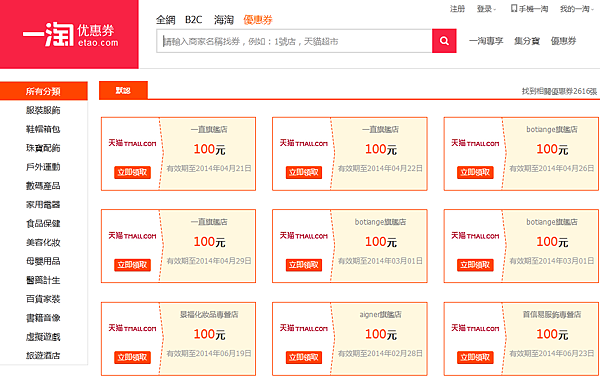Open the 注册 register link

coord(457,9)
